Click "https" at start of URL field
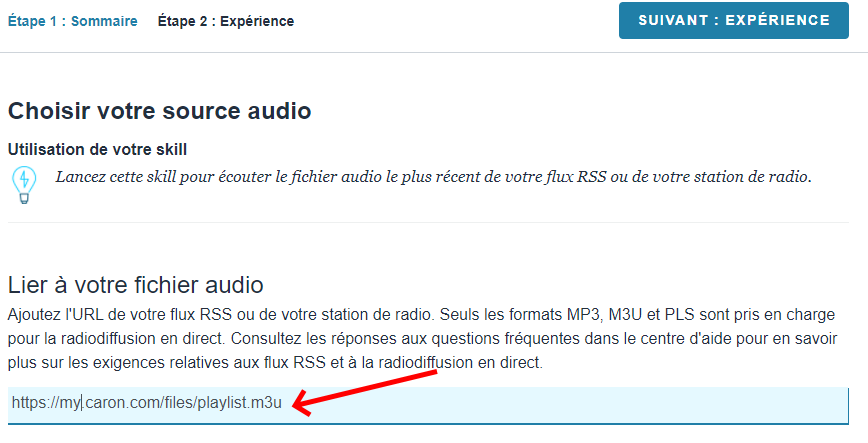 (28, 404)
